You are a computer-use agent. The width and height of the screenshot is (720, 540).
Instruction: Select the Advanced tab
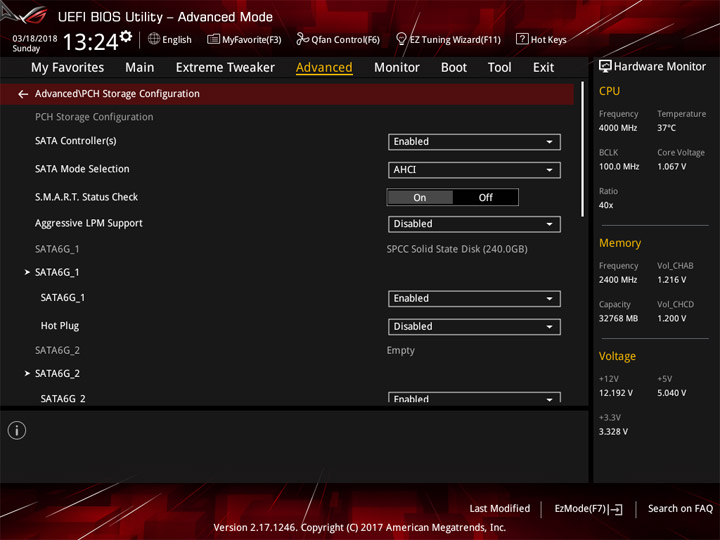click(x=324, y=68)
